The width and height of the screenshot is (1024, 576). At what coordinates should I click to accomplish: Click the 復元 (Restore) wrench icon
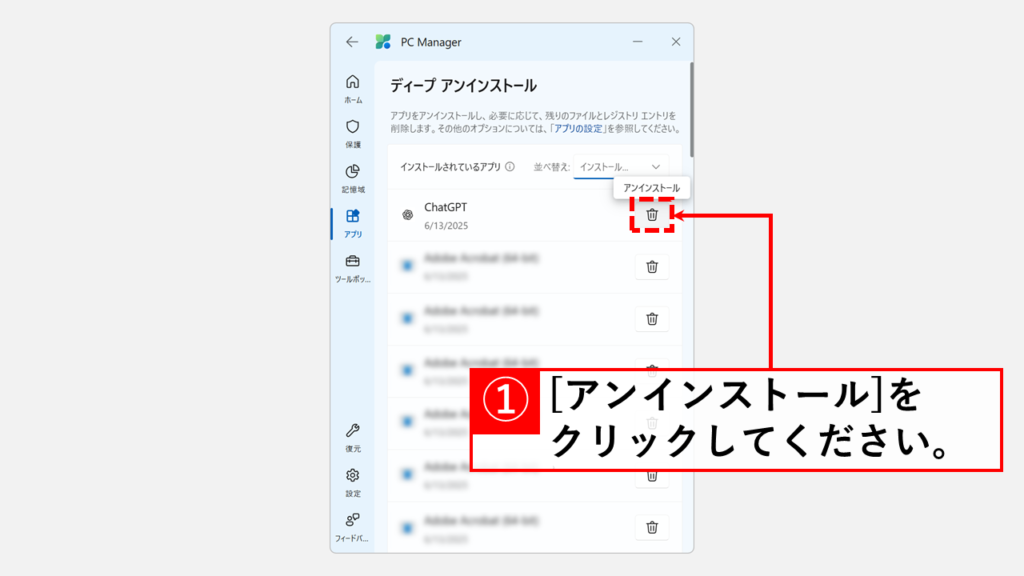(353, 436)
